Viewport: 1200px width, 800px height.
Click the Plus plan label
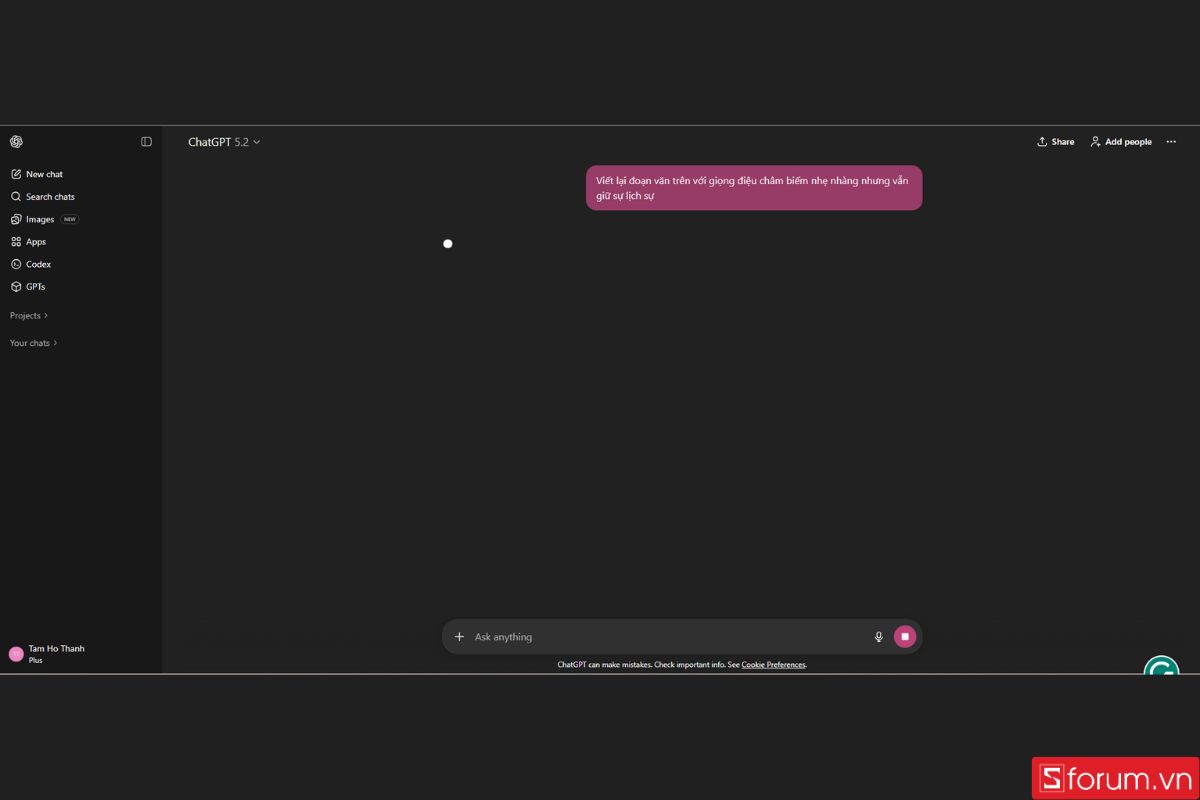tap(35, 661)
